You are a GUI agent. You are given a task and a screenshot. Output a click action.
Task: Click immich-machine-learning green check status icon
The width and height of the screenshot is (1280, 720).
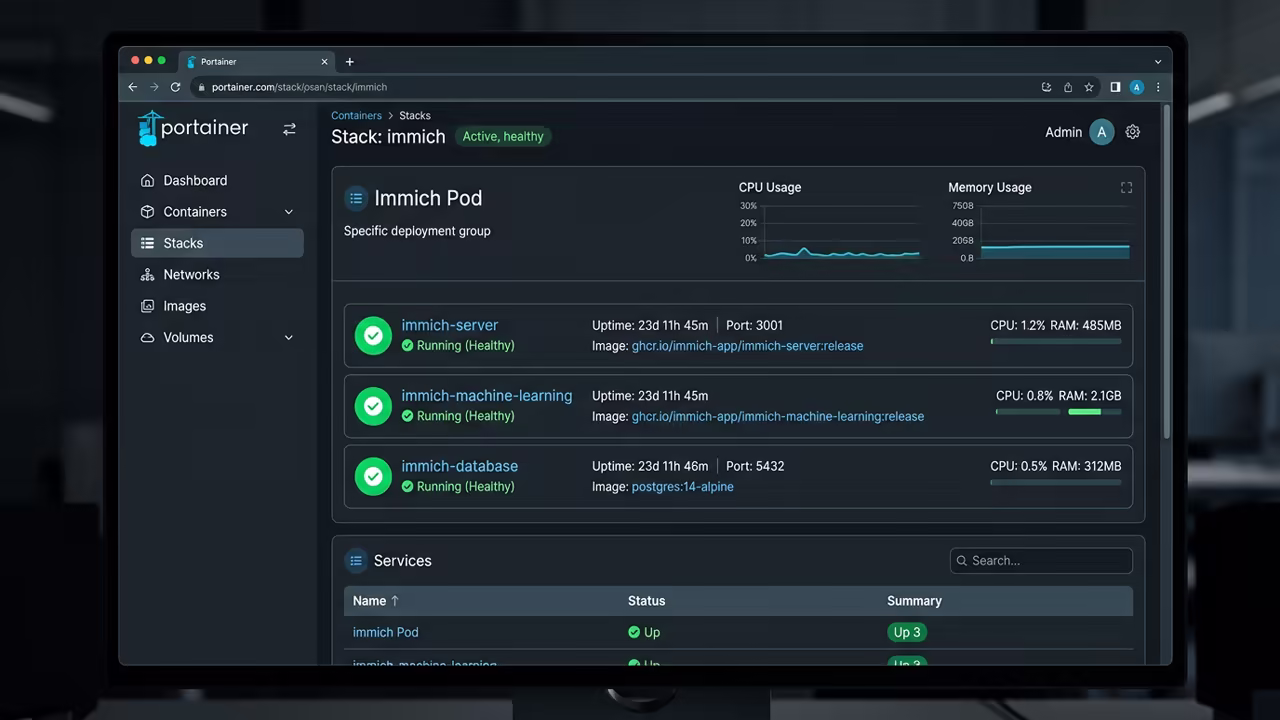(x=373, y=406)
